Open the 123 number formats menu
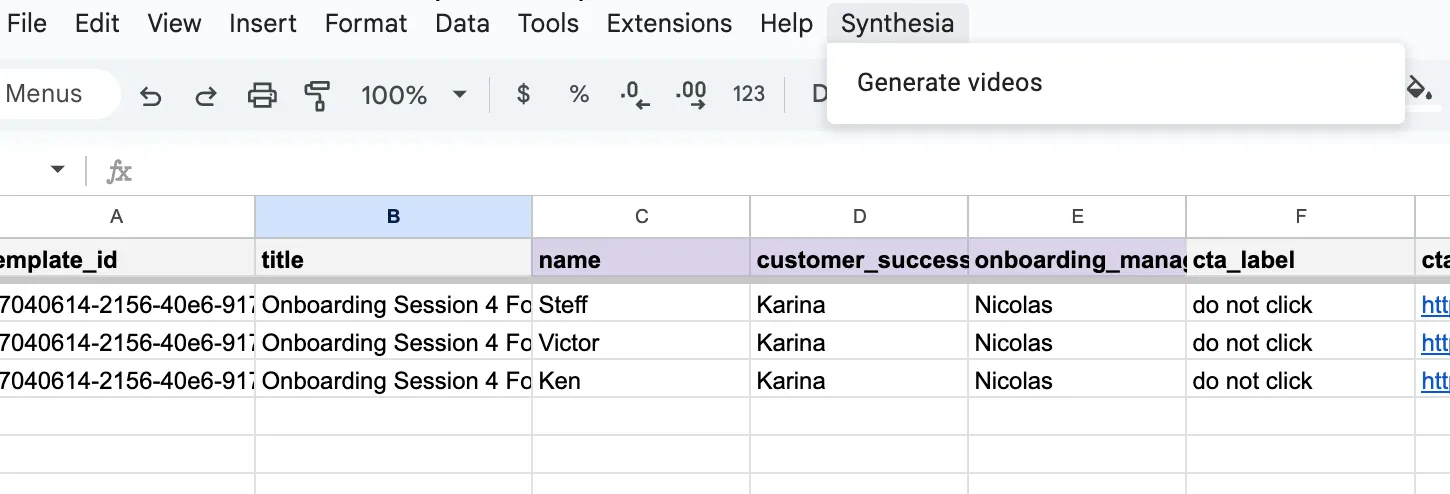 [x=748, y=94]
